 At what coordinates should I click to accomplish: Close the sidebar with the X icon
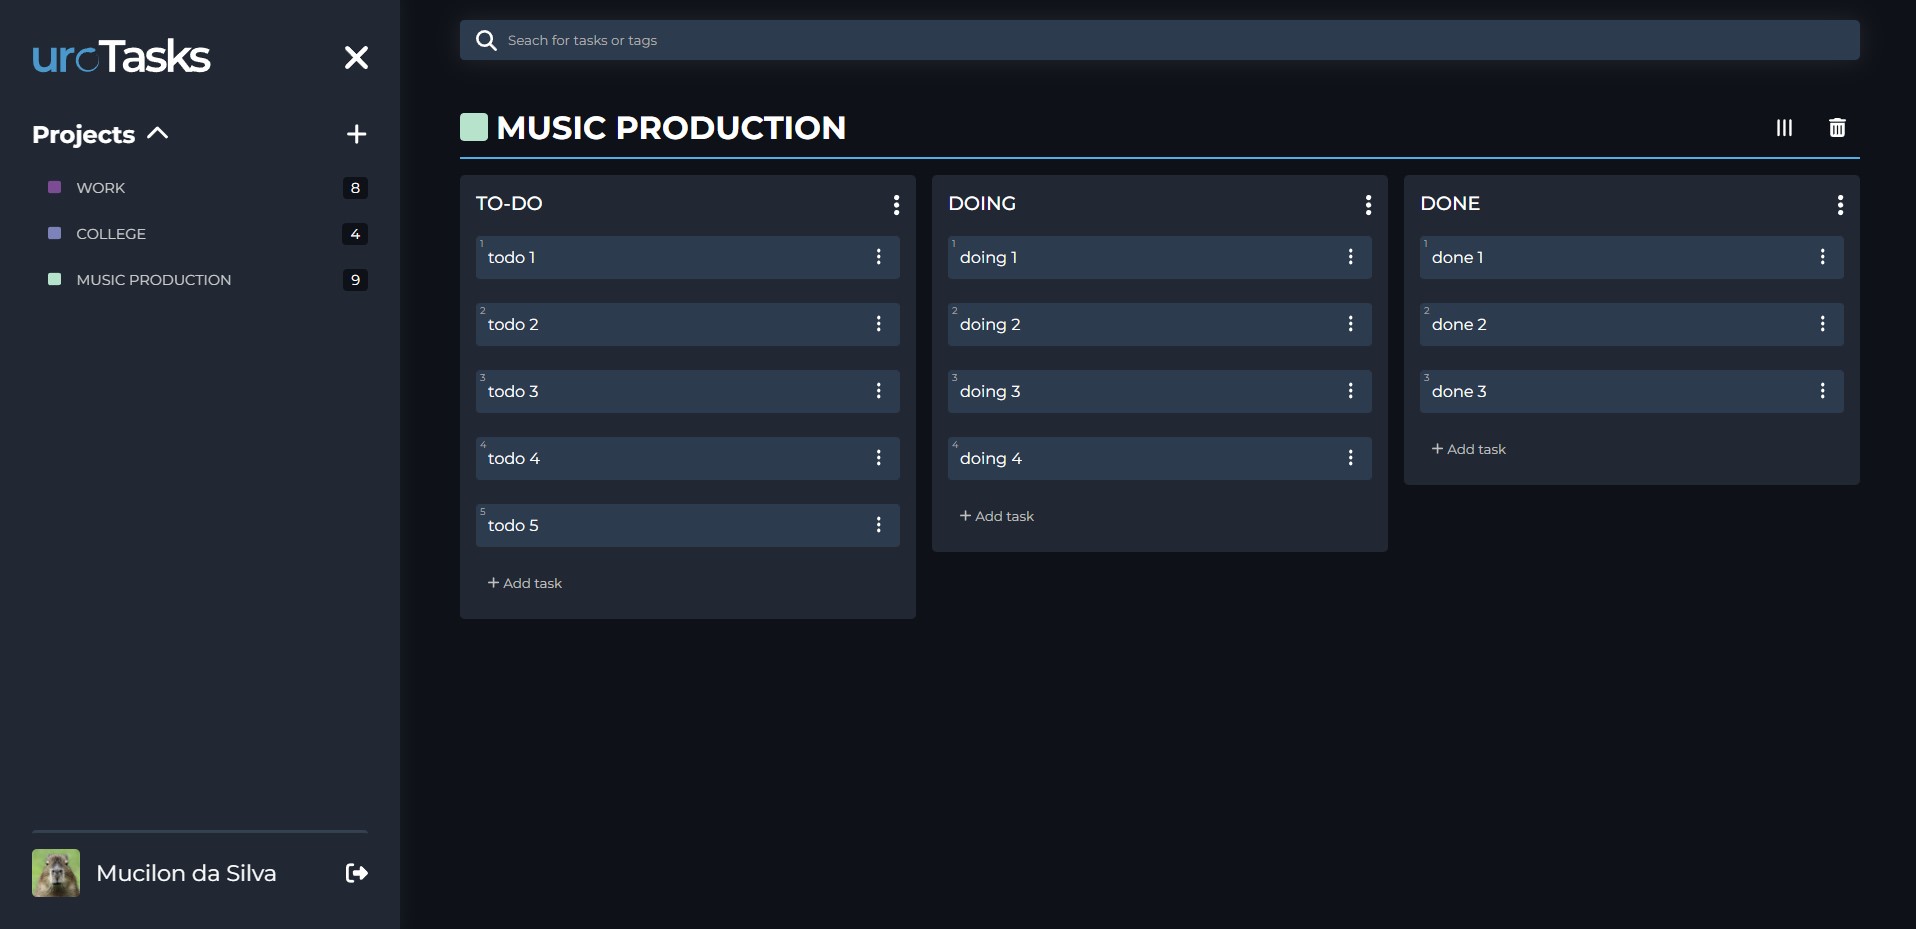coord(356,57)
